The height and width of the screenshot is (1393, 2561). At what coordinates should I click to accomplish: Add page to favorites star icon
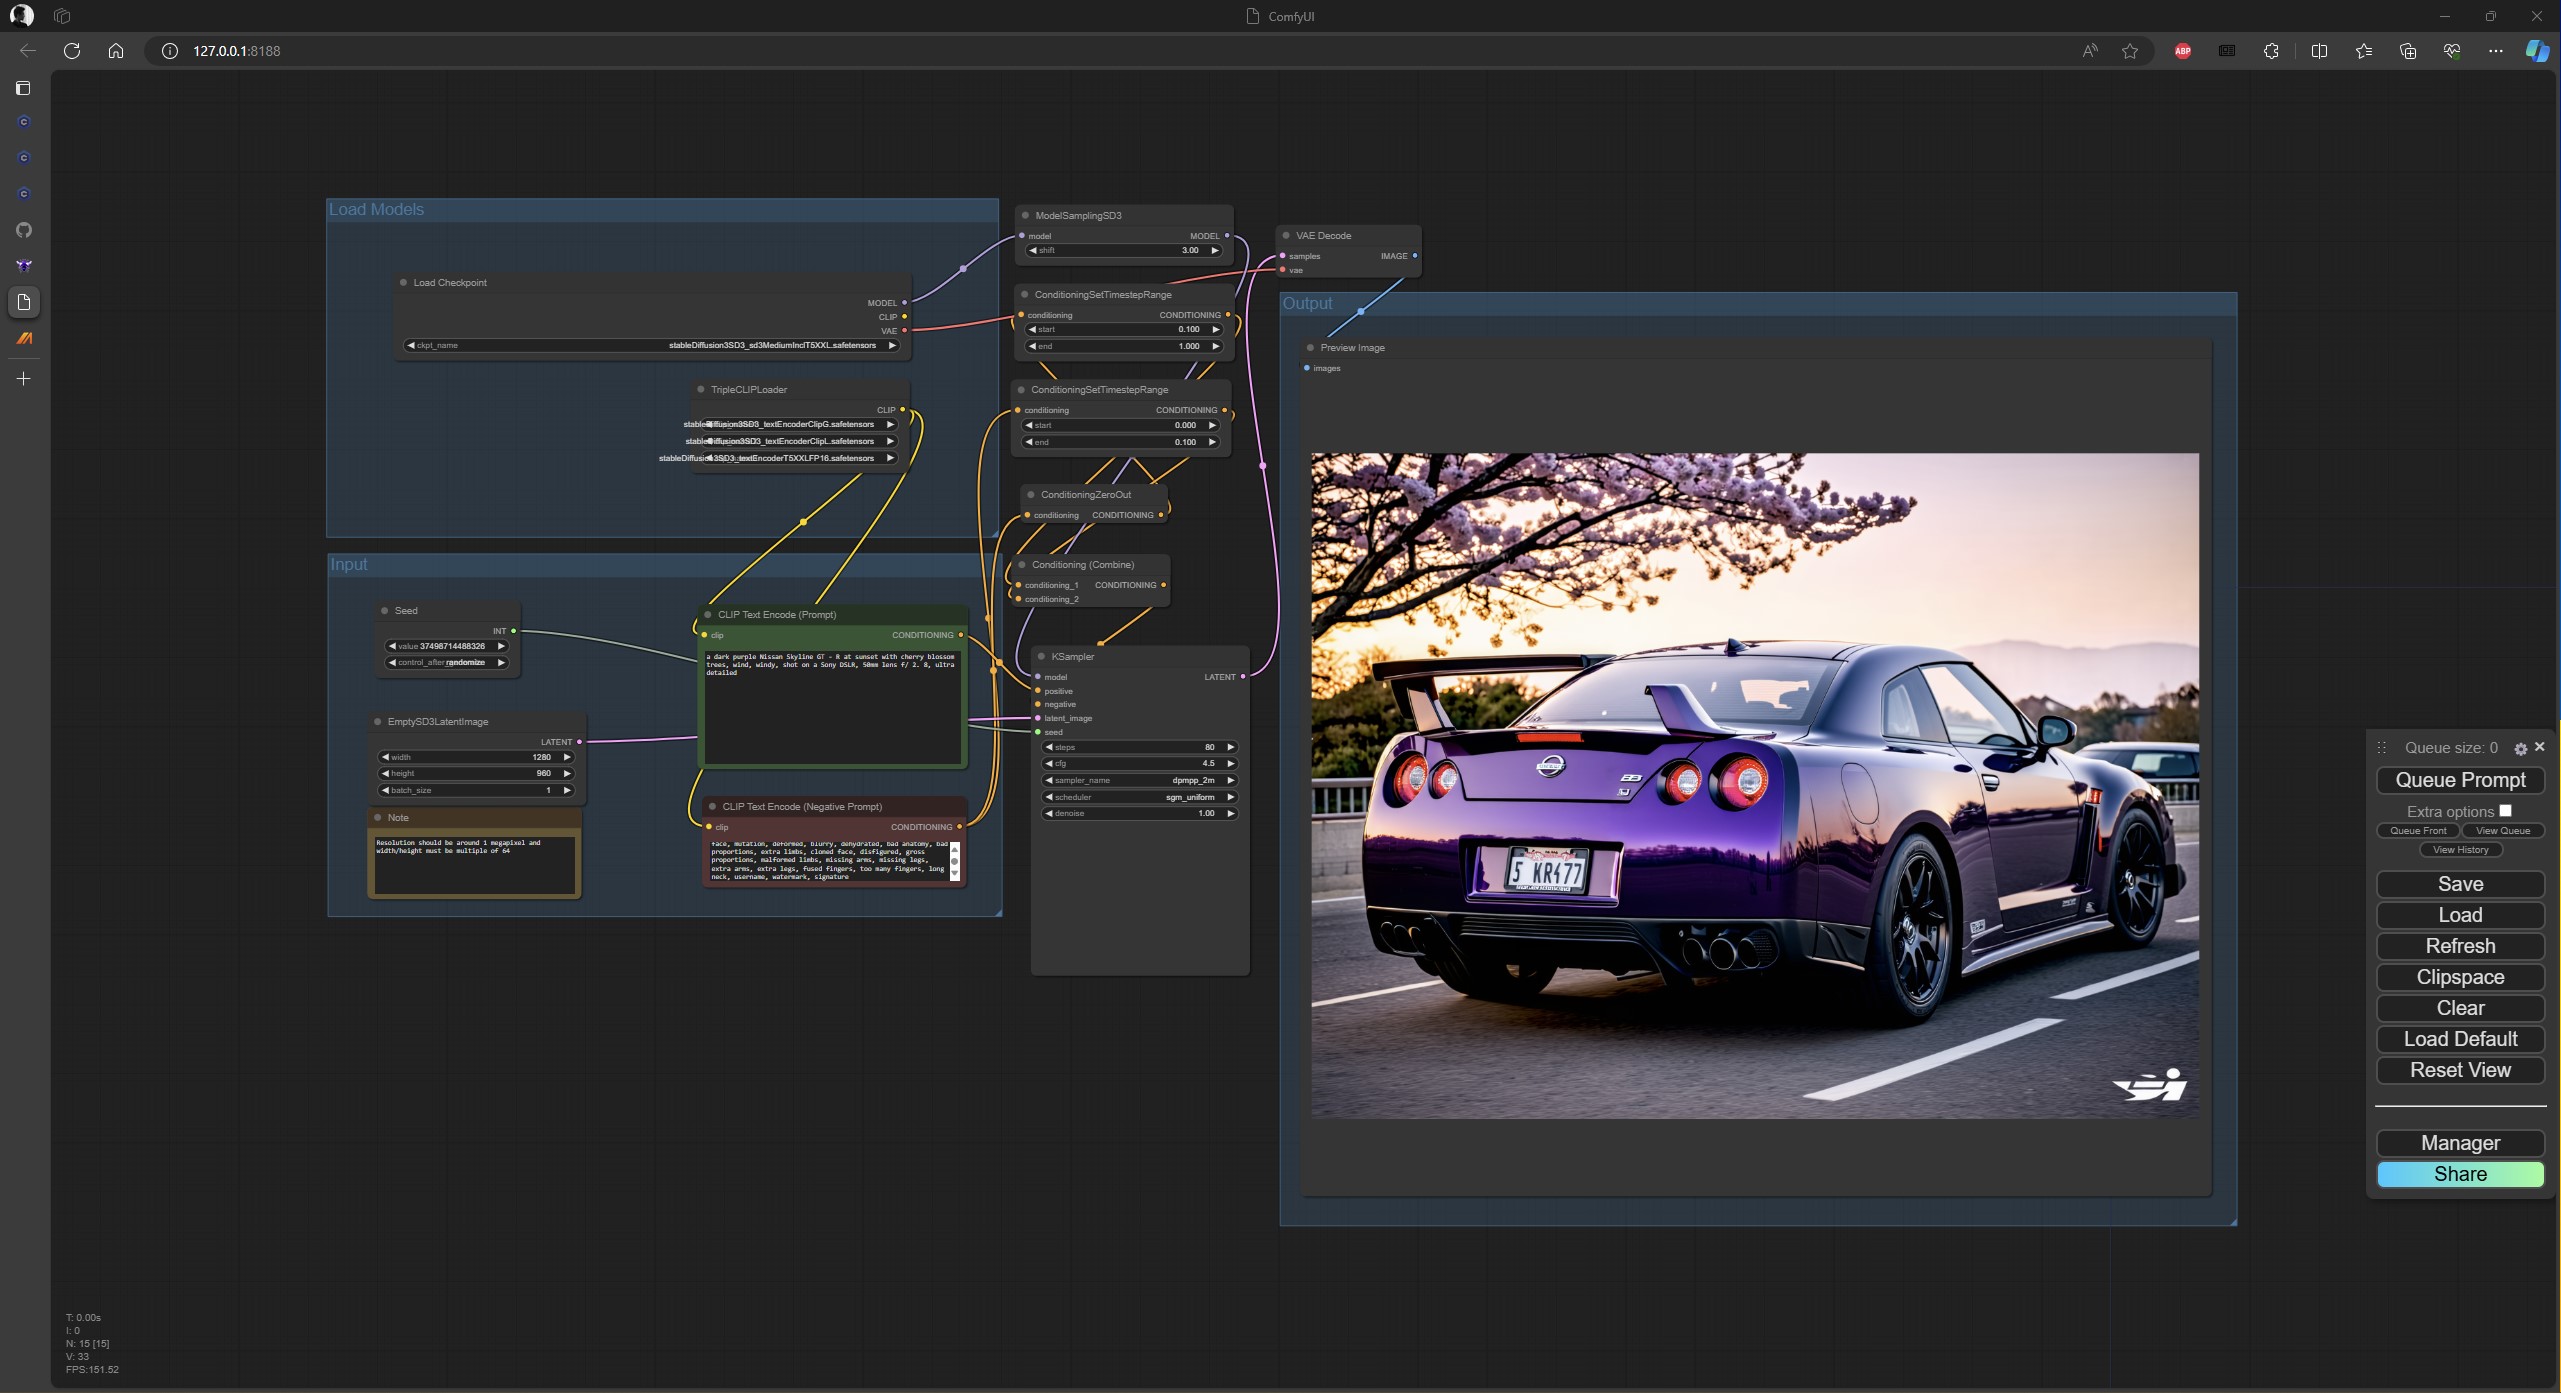point(2130,51)
